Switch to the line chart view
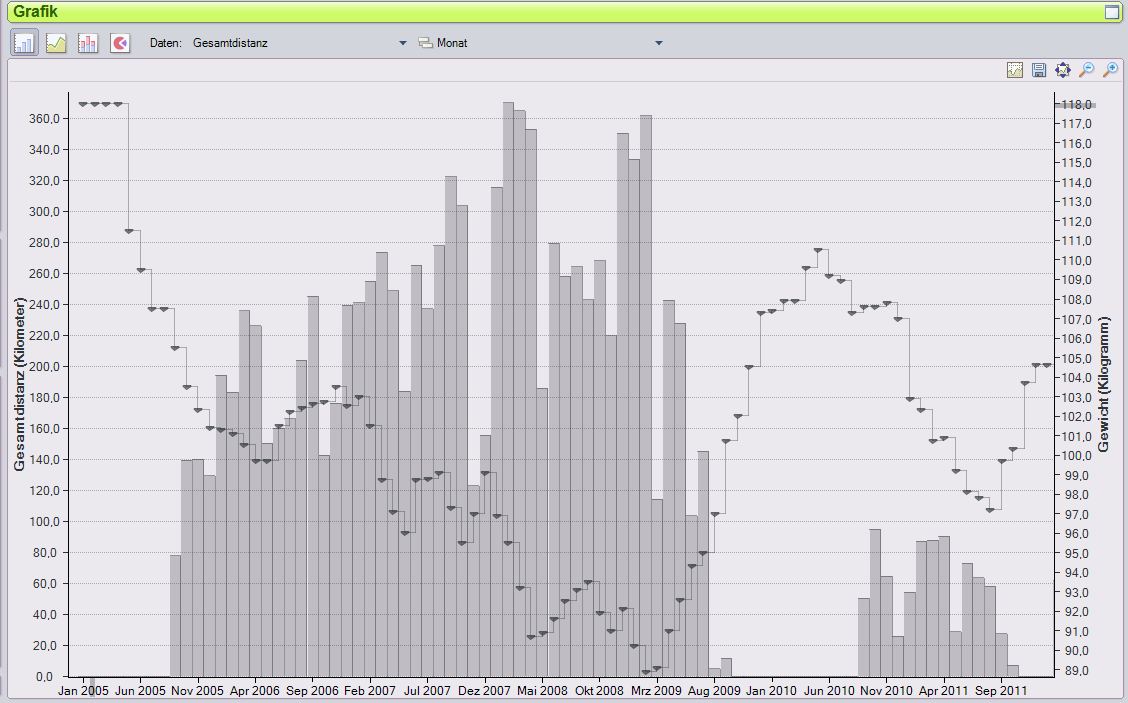This screenshot has width=1128, height=703. pos(56,43)
